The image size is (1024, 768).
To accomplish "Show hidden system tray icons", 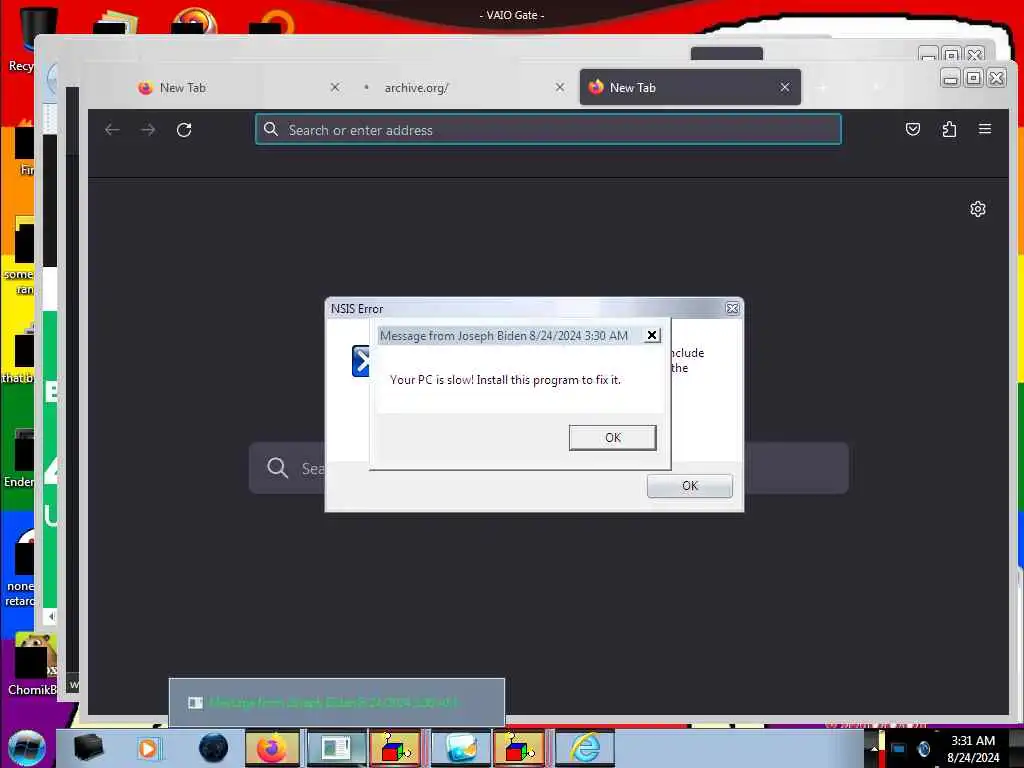I will tap(874, 748).
